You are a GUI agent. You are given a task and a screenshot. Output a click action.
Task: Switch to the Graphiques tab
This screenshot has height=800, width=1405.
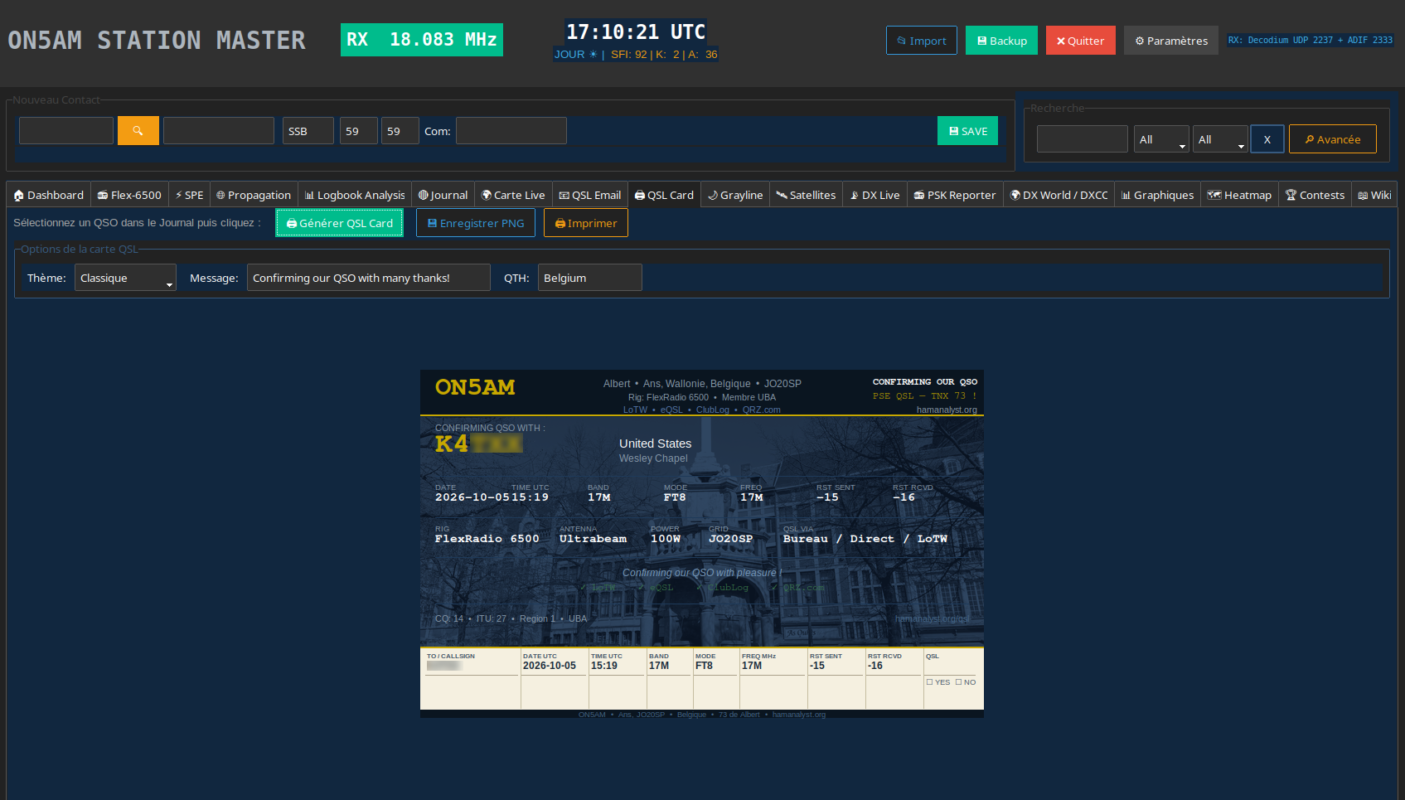click(1158, 195)
